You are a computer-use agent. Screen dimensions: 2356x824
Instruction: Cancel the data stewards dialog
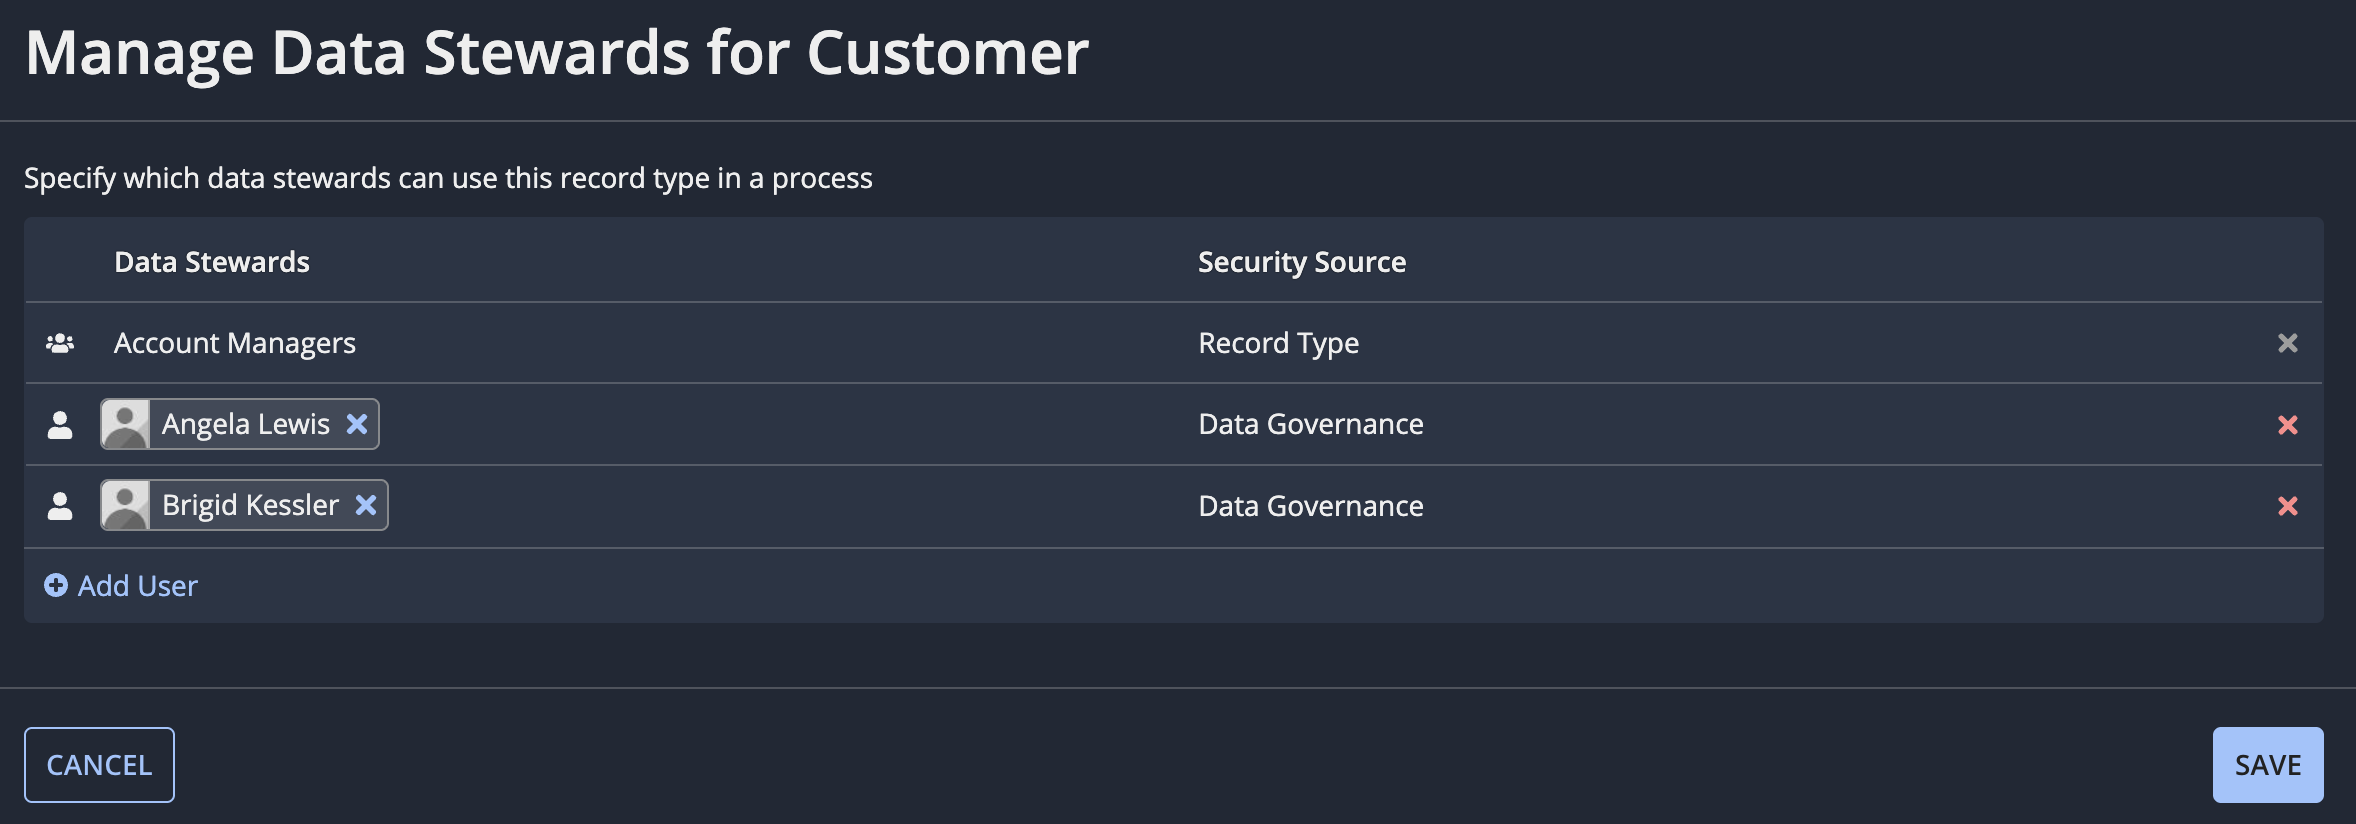99,765
